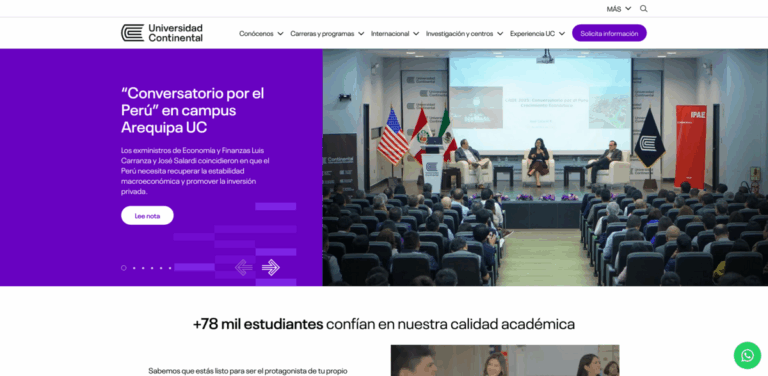
Task: Expand Investigación y centros menu
Action: click(464, 34)
